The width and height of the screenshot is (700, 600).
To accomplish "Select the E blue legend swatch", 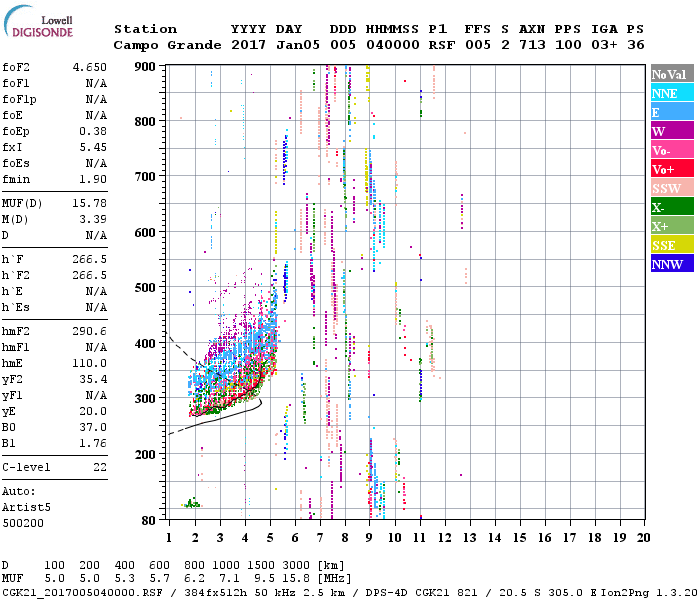I will click(672, 112).
